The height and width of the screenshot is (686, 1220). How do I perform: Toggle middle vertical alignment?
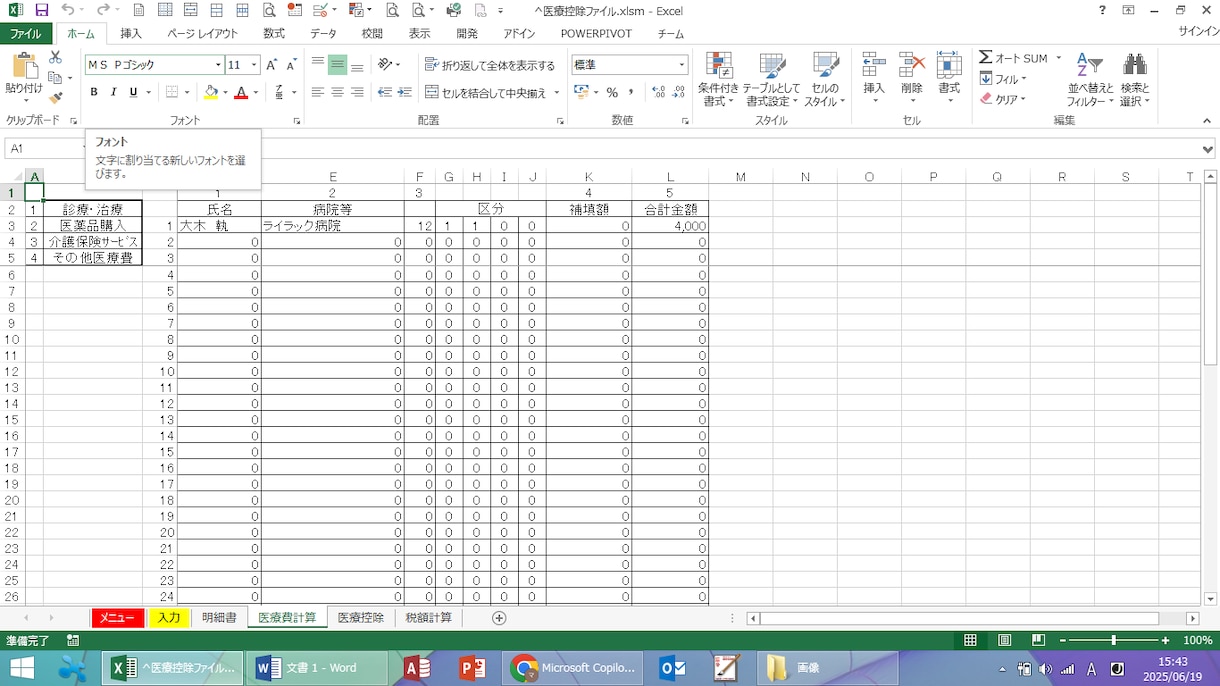tap(337, 65)
